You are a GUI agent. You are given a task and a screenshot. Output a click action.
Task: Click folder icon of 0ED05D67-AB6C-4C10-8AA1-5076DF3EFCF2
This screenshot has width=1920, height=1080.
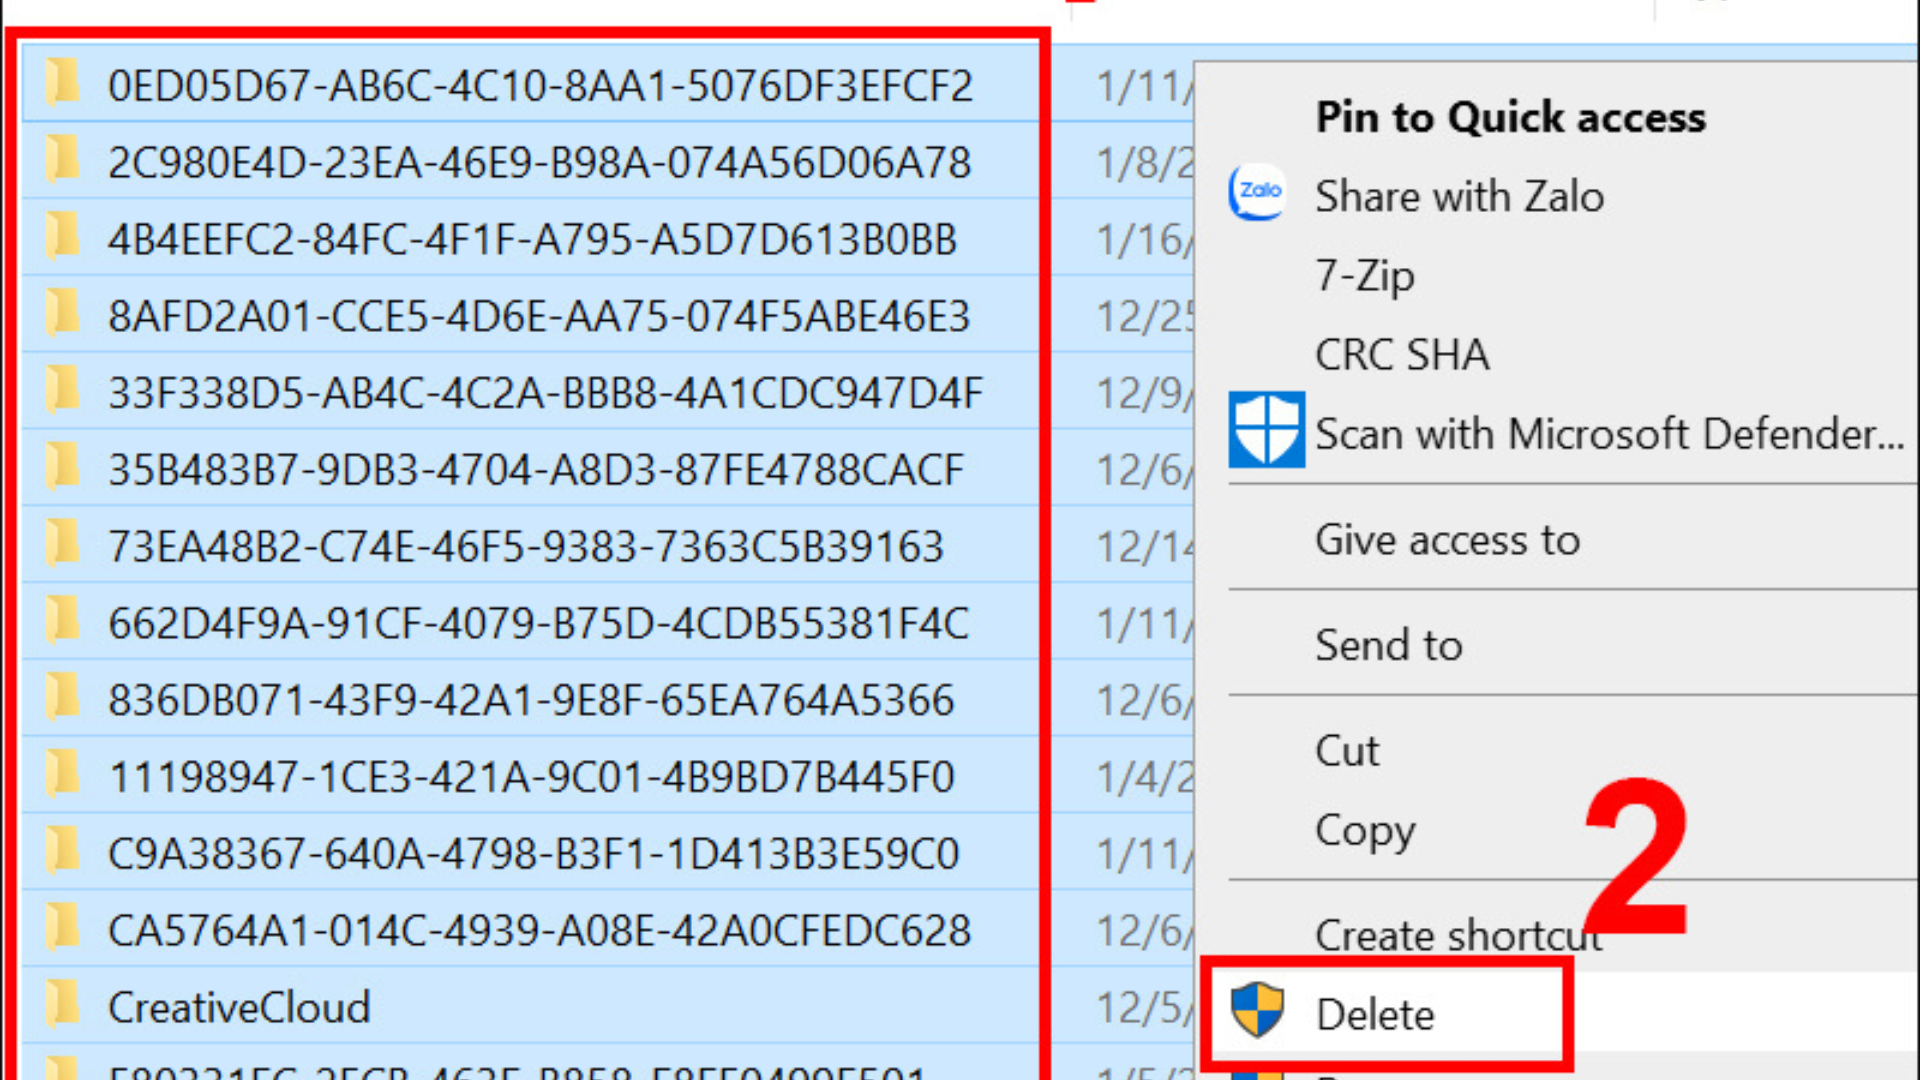tap(62, 82)
